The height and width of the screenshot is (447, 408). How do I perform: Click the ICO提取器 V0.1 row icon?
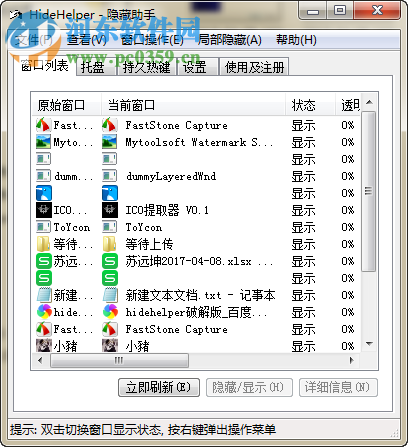tap(110, 210)
